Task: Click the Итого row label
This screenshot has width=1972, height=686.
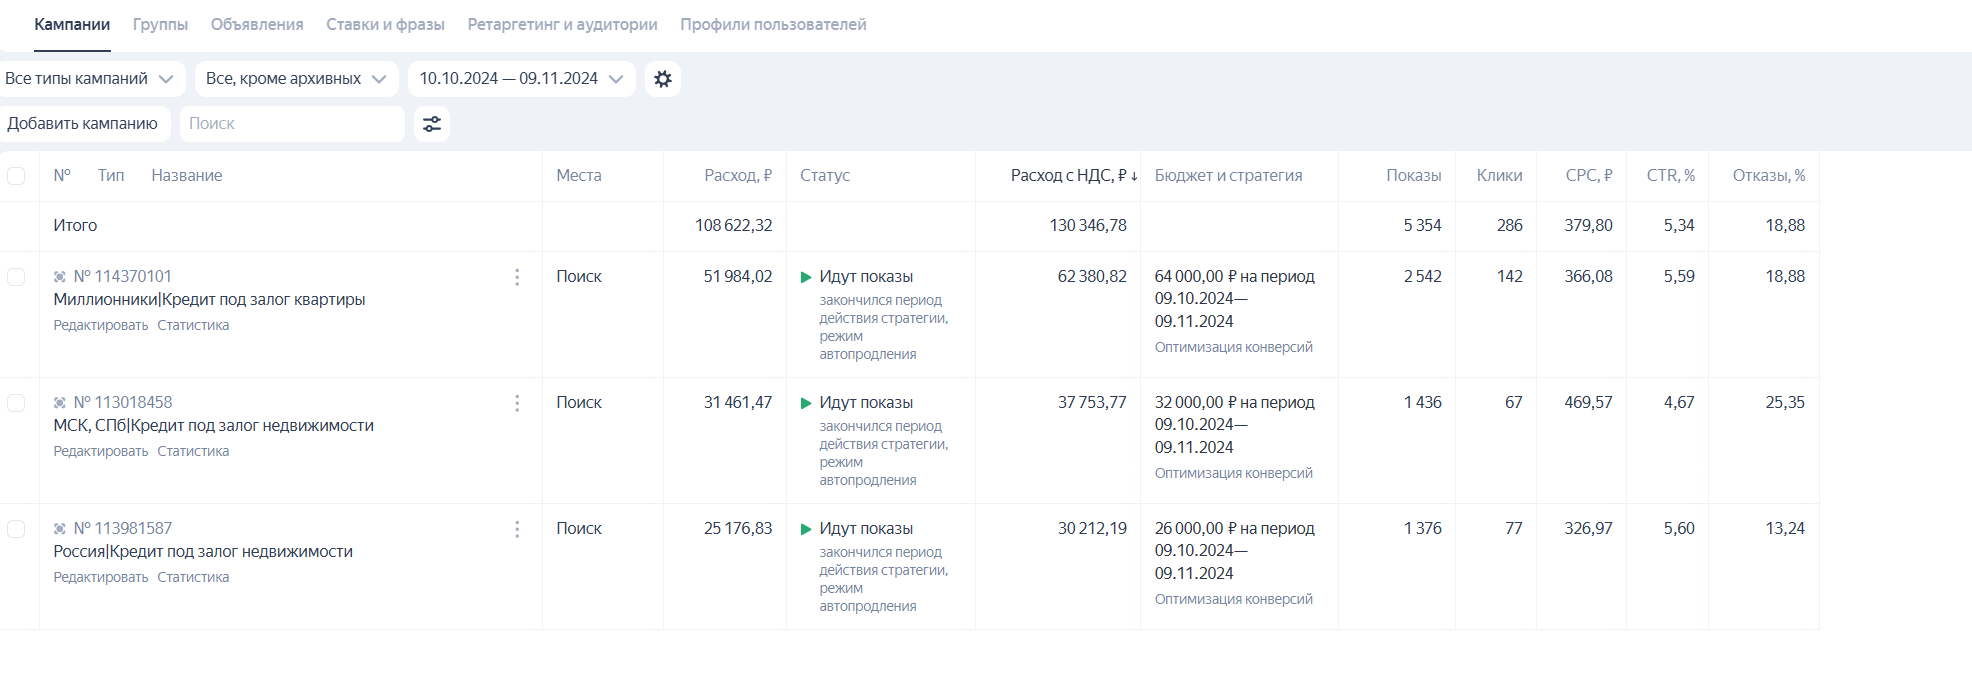Action: pyautogui.click(x=75, y=226)
